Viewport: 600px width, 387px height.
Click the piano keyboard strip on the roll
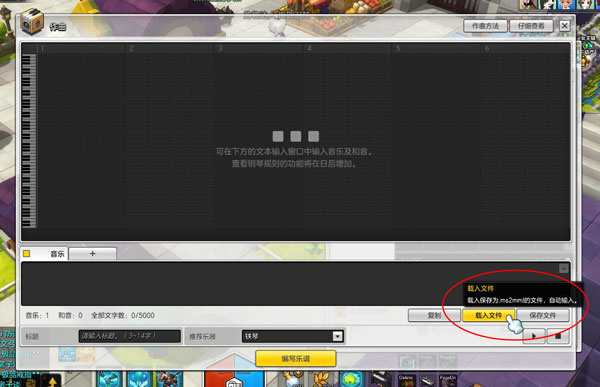coord(29,141)
